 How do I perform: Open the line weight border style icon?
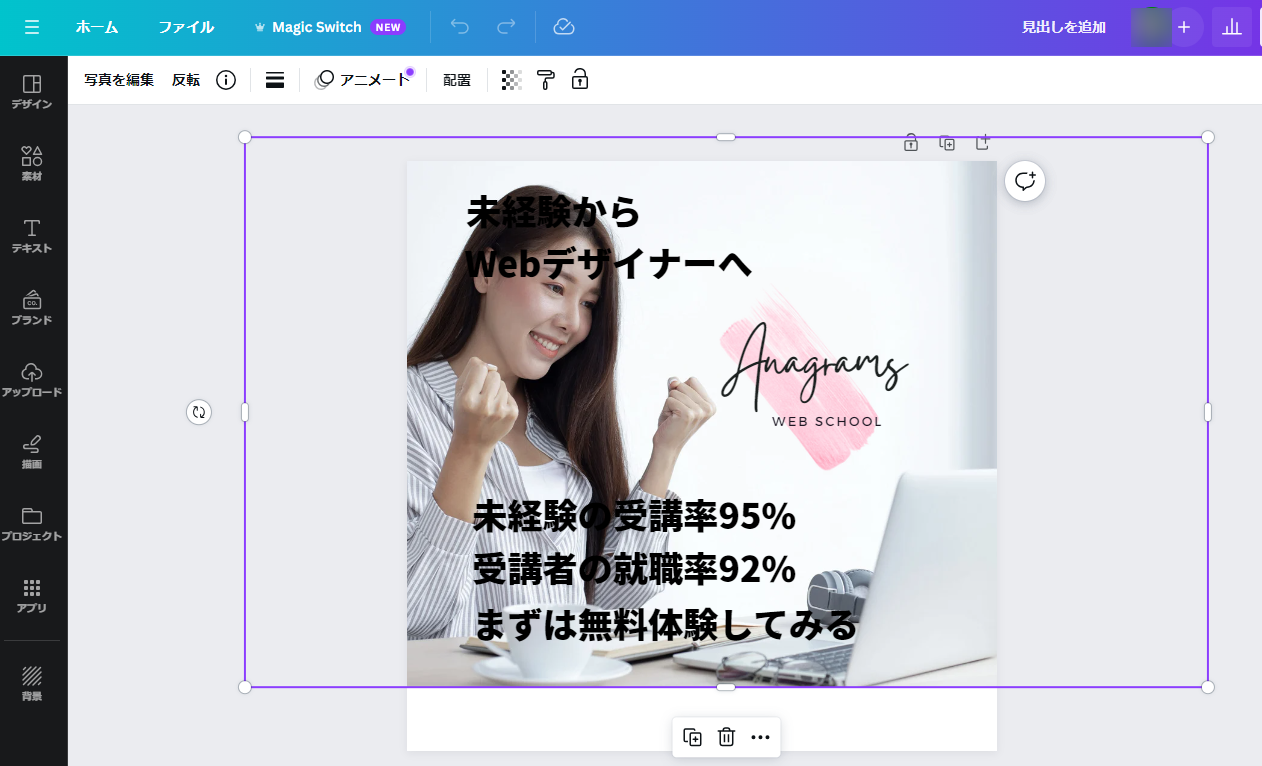tap(275, 80)
